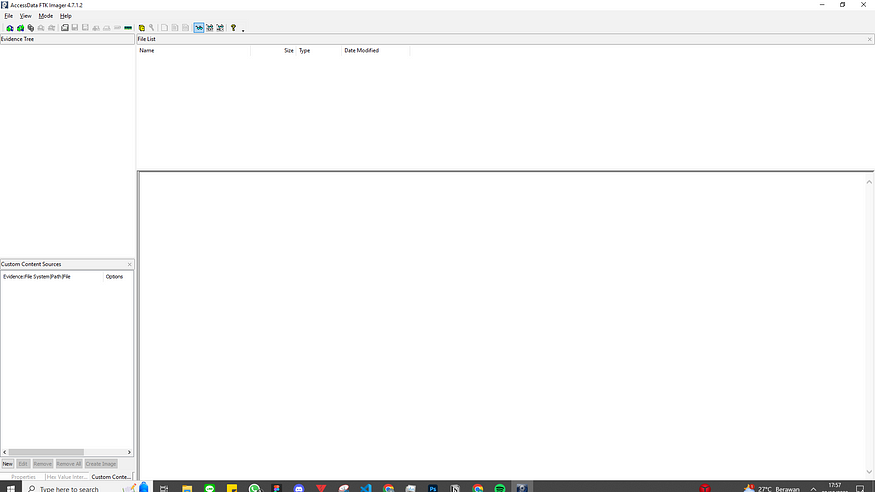875x492 pixels.
Task: Close the File List panel
Action: (x=869, y=39)
